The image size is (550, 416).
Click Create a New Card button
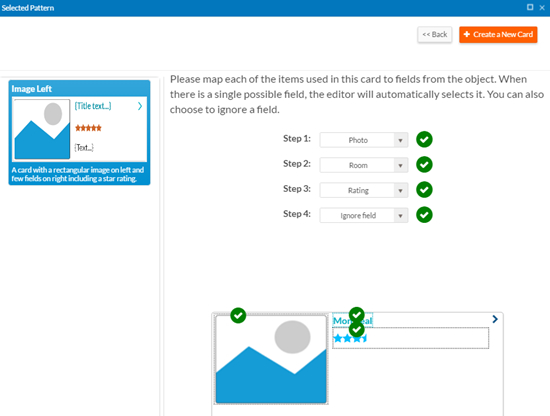[498, 35]
